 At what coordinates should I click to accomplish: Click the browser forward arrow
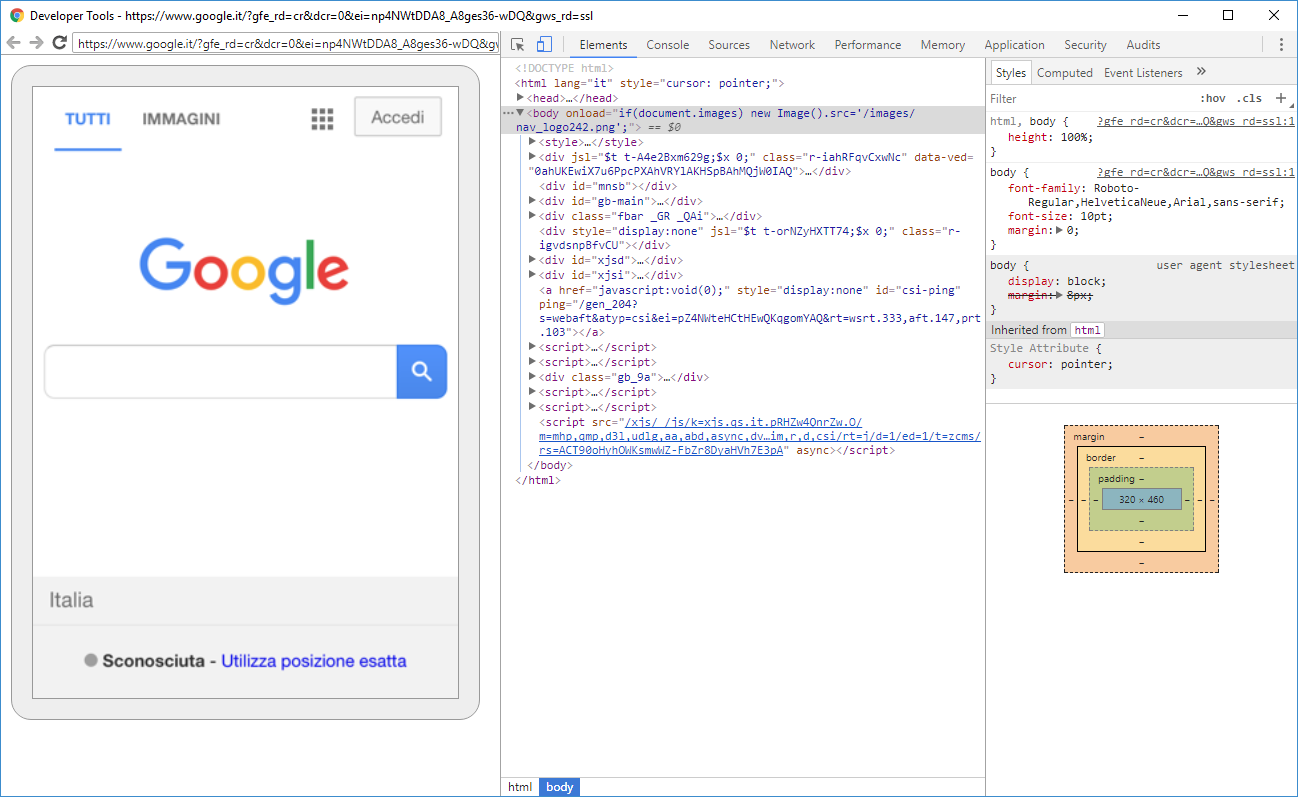pyautogui.click(x=36, y=43)
